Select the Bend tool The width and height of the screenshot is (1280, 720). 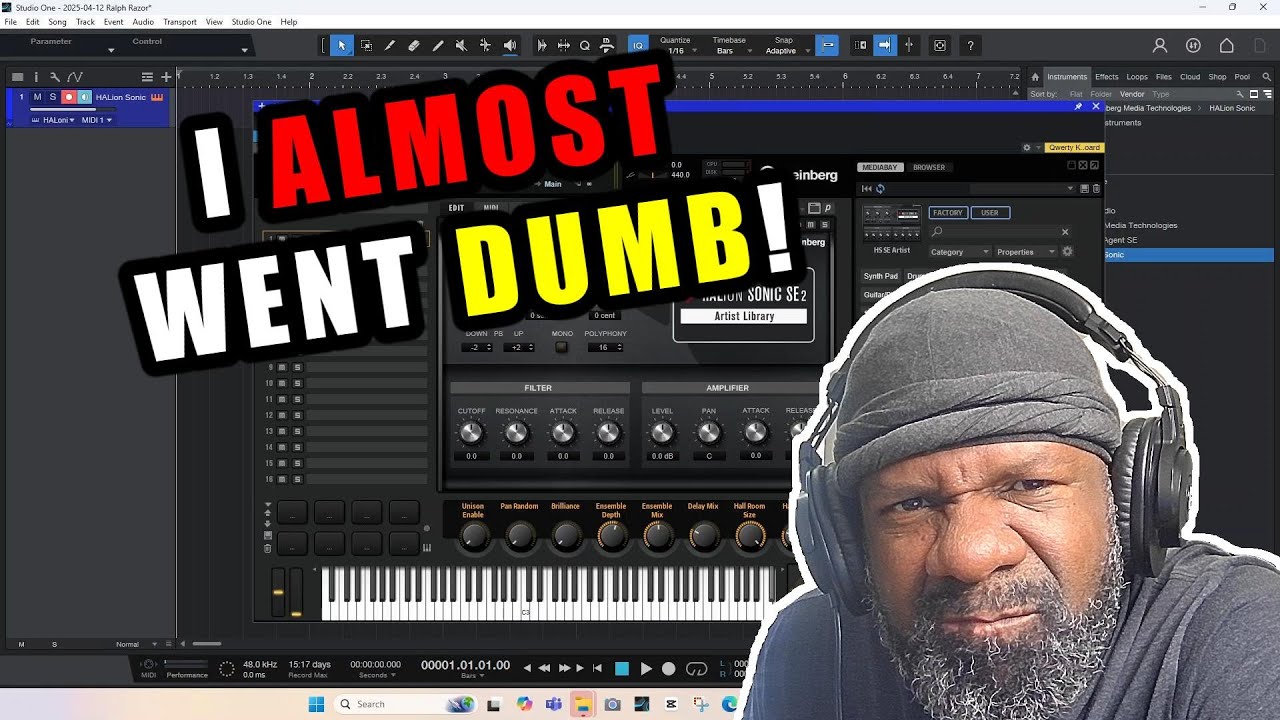pyautogui.click(x=485, y=45)
